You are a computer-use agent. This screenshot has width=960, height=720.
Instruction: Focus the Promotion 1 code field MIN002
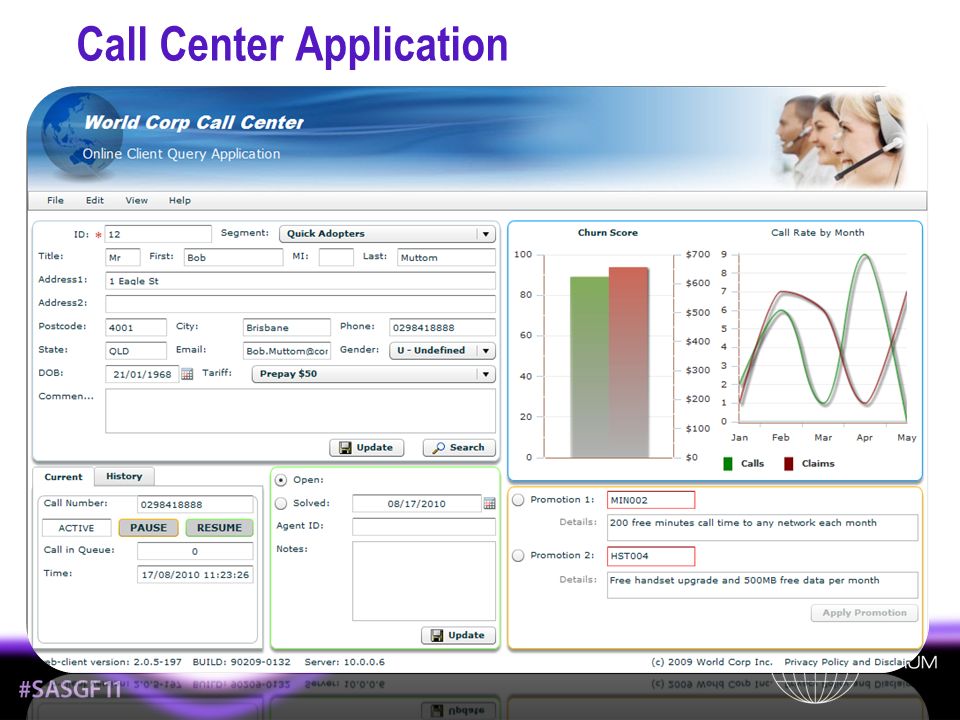(x=651, y=500)
